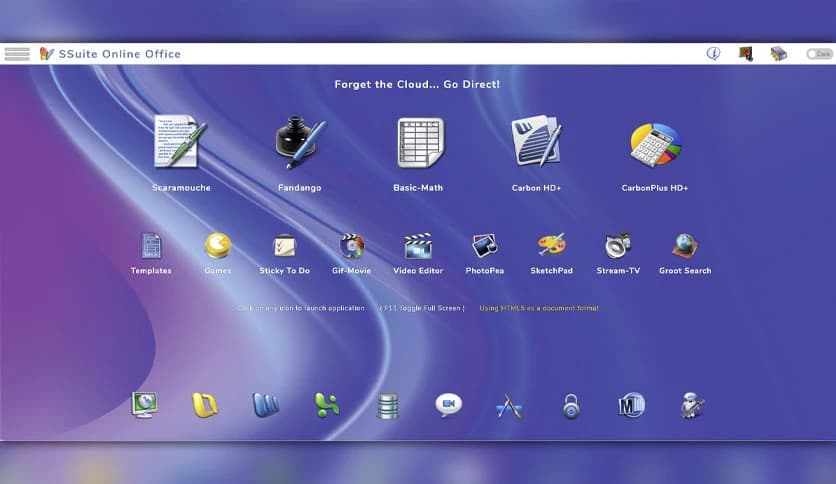Viewport: 836px width, 484px height.
Task: Click the SSuite Online Office title
Action: coord(120,54)
